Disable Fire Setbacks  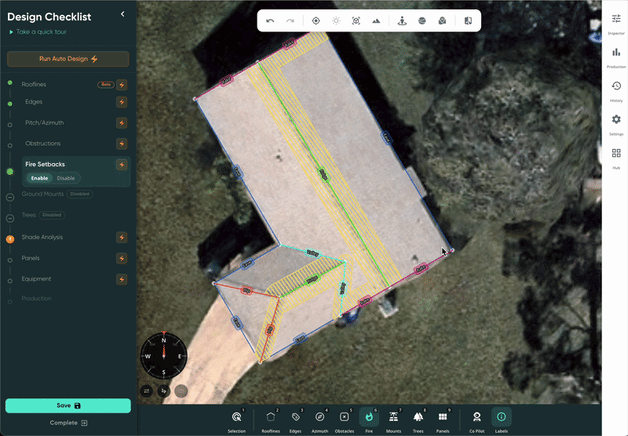click(66, 178)
